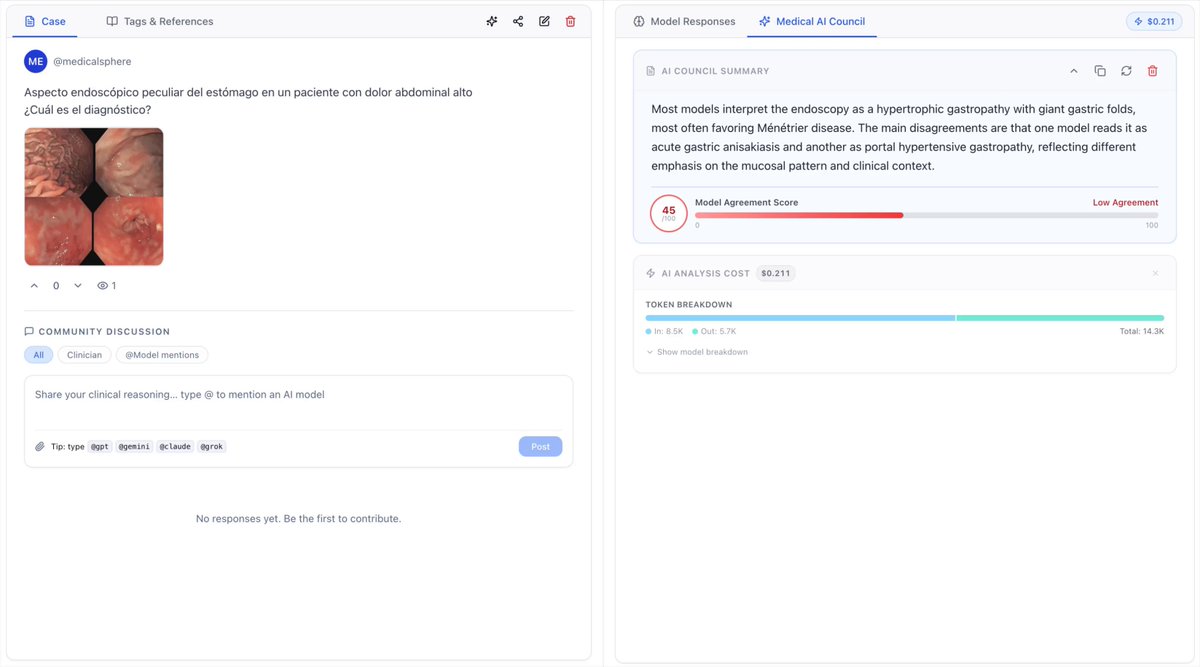The height and width of the screenshot is (667, 1200).
Task: Share the case using the share icon
Action: (518, 21)
